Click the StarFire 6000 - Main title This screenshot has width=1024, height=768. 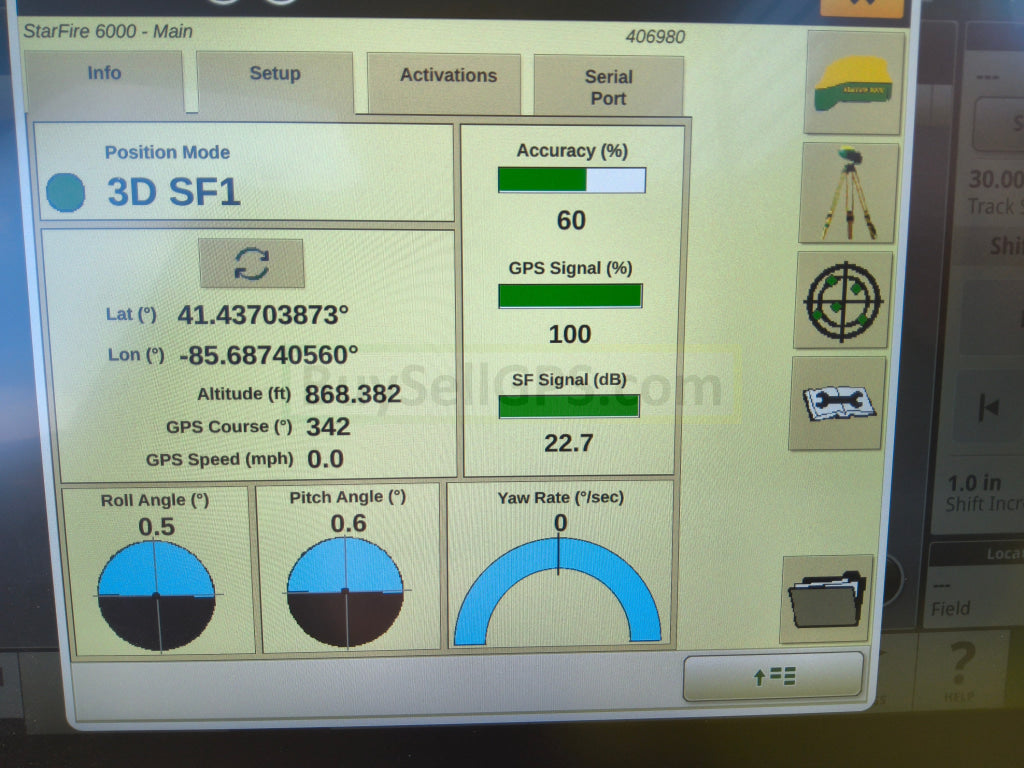108,31
